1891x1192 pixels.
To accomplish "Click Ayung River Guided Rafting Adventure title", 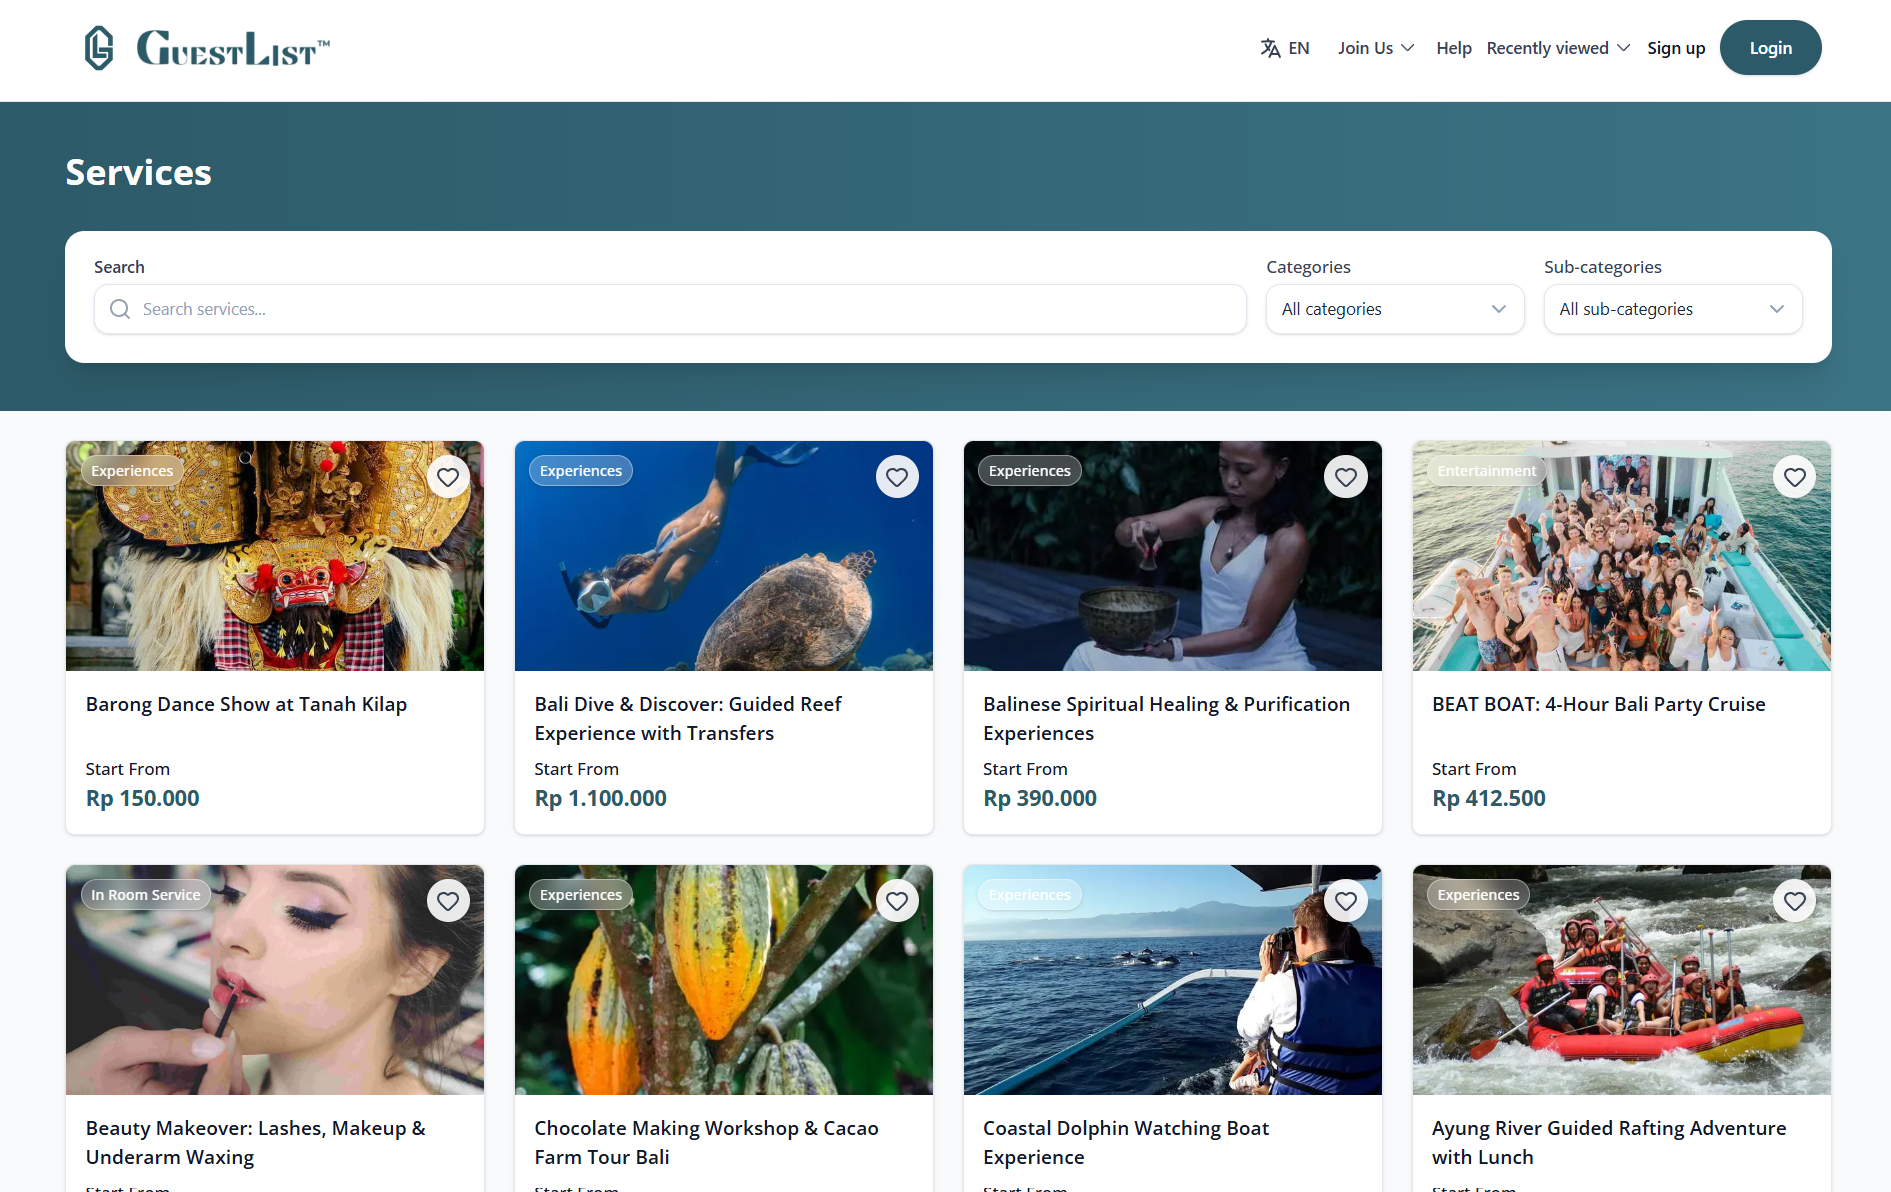I will [x=1609, y=1142].
